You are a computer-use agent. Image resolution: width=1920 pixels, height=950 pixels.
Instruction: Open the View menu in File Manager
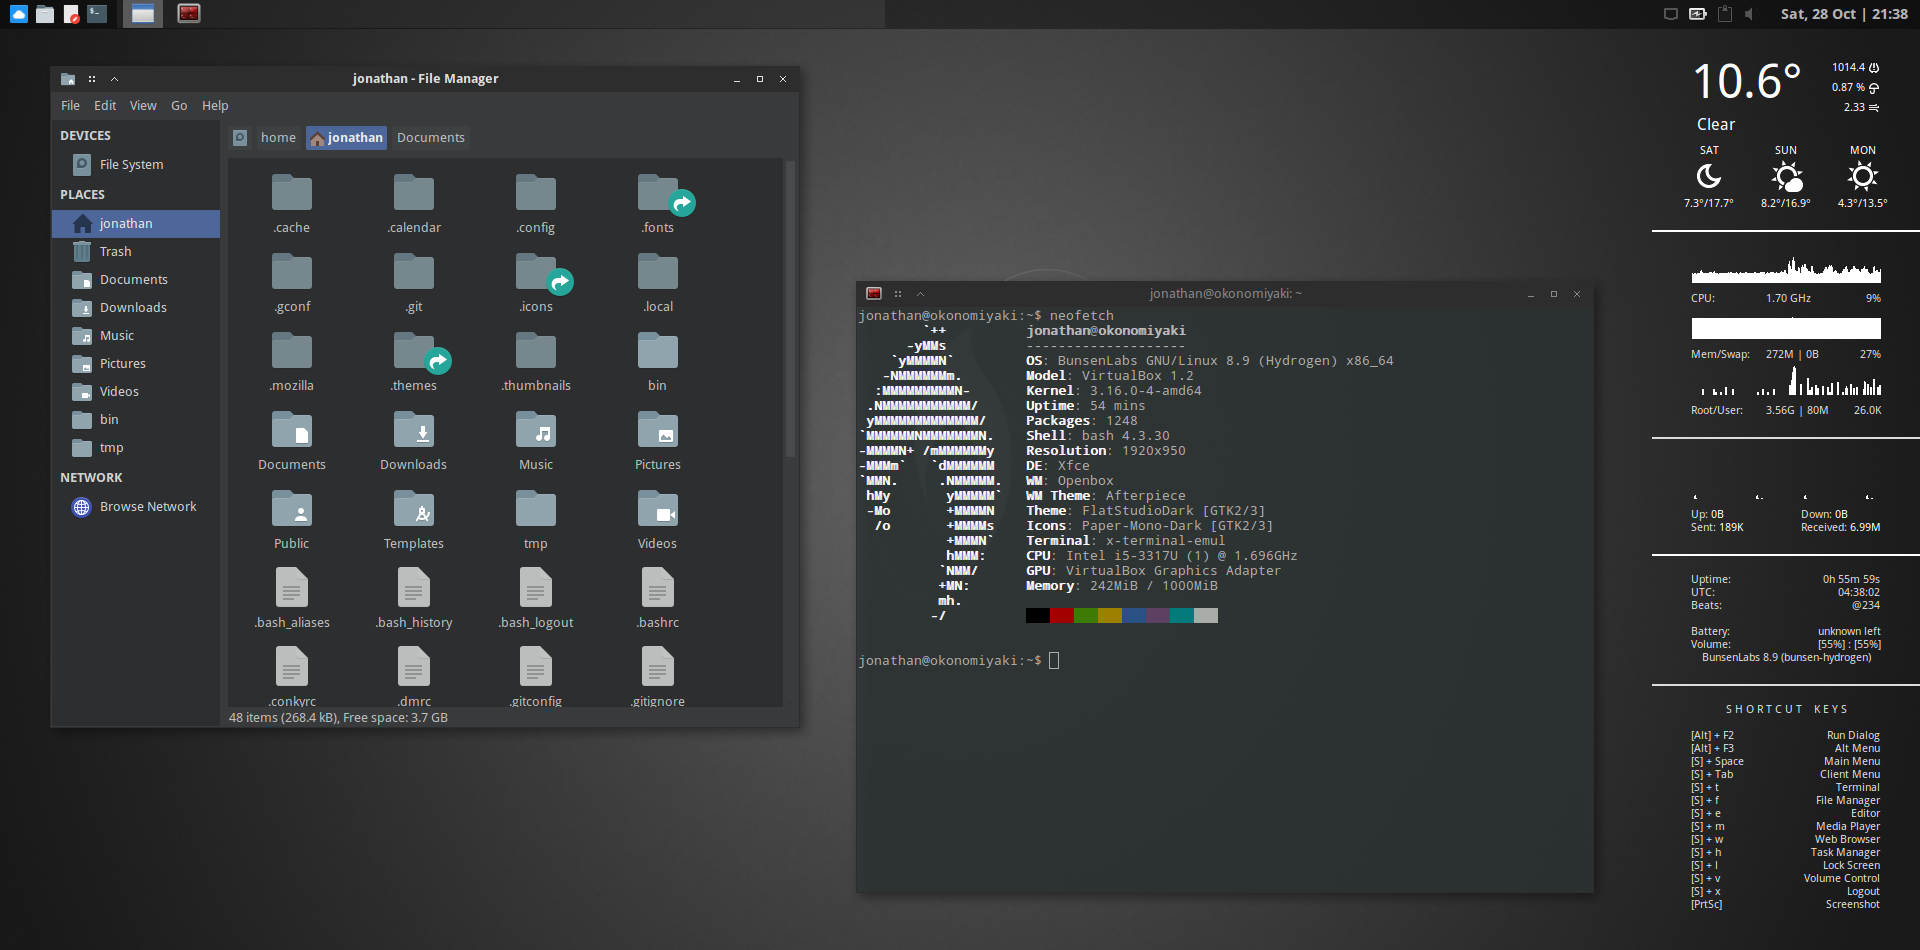pos(143,106)
